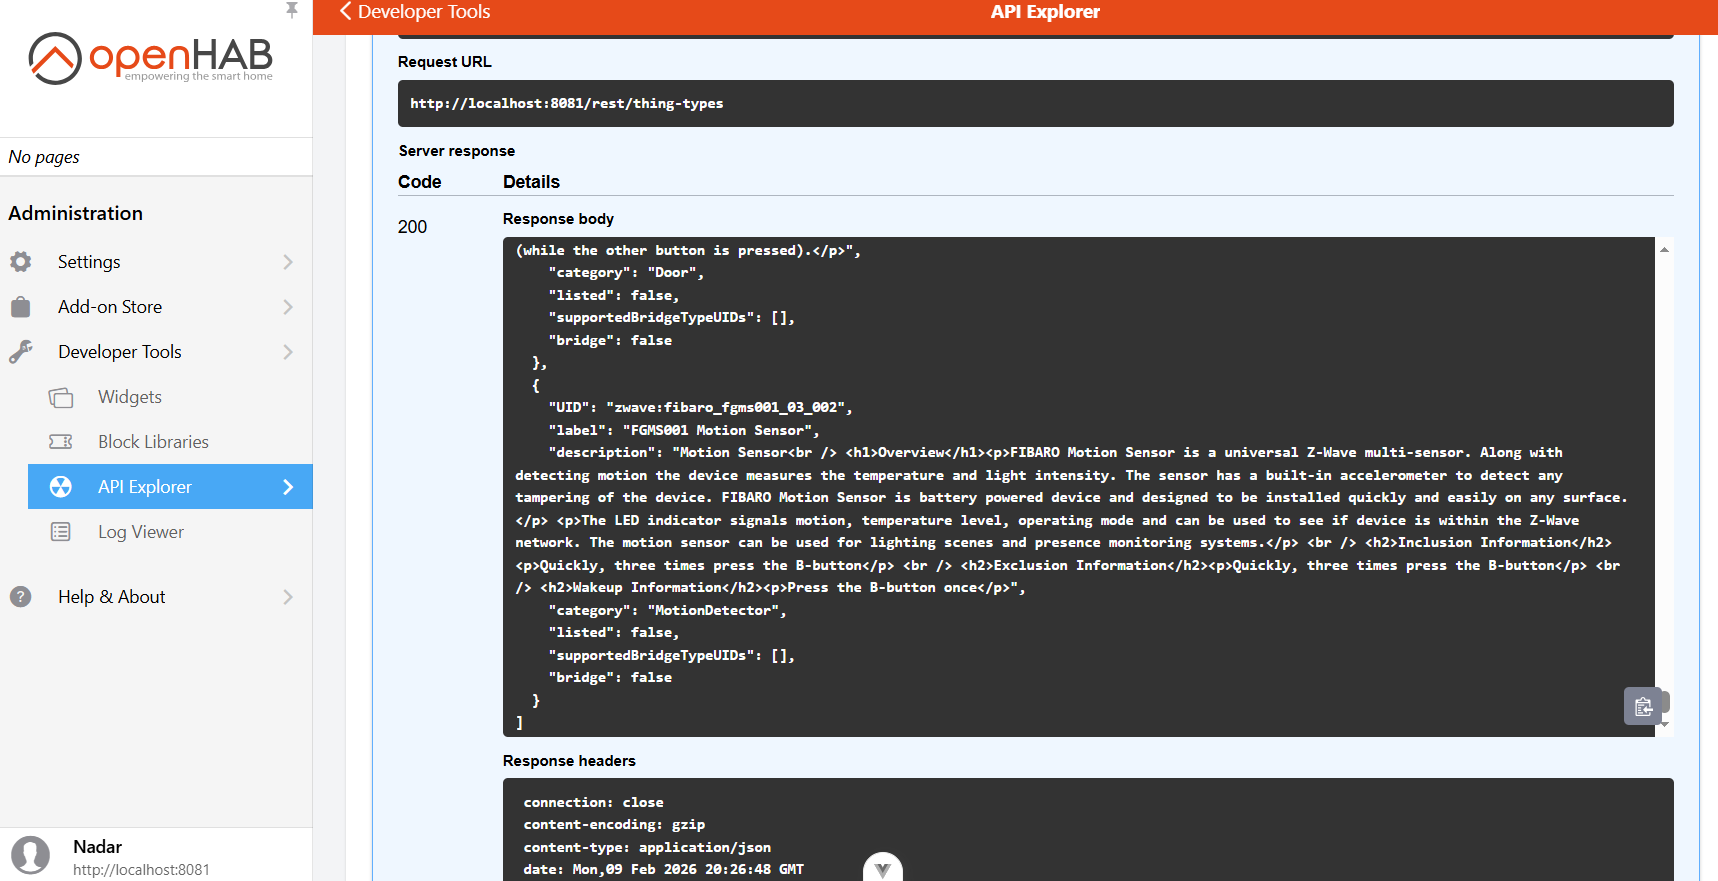Click the response body scrollbar up arrow
The height and width of the screenshot is (881, 1718).
(x=1664, y=249)
